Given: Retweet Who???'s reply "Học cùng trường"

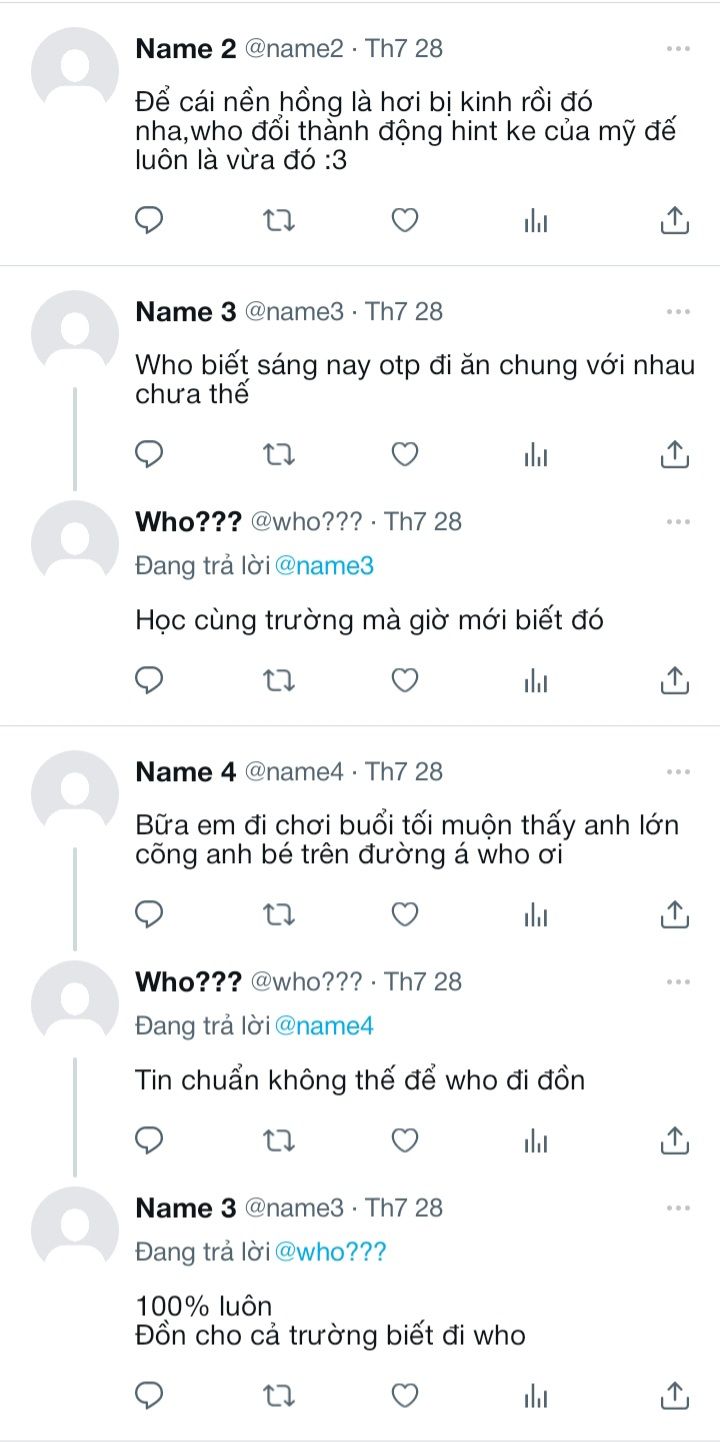Looking at the screenshot, I should pyautogui.click(x=277, y=681).
